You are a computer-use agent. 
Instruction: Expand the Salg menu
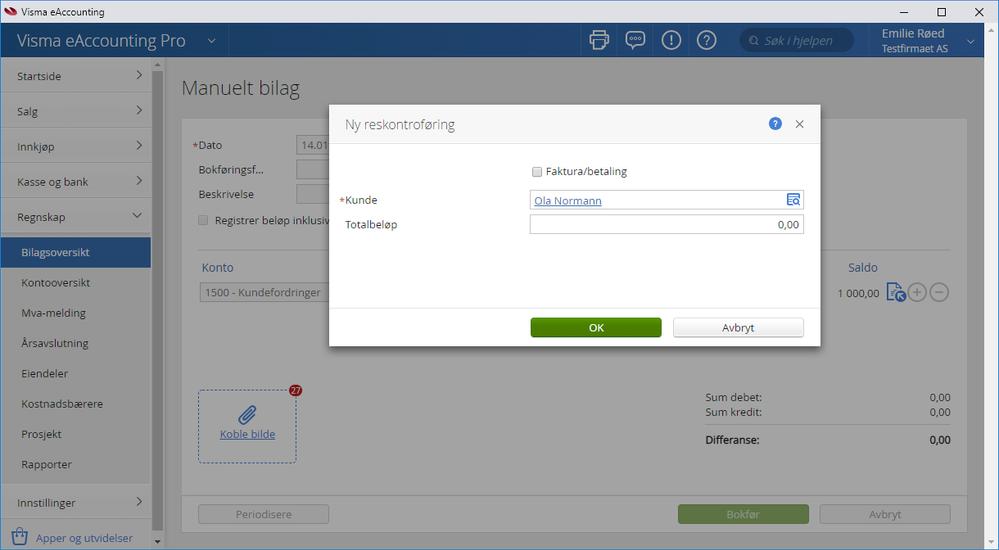point(76,111)
